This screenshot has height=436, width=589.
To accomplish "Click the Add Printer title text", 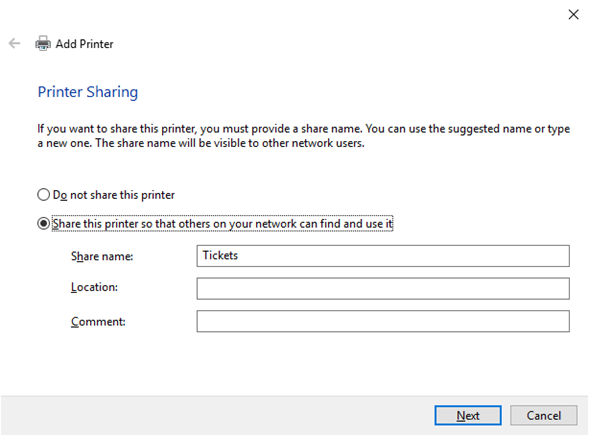I will coord(84,44).
